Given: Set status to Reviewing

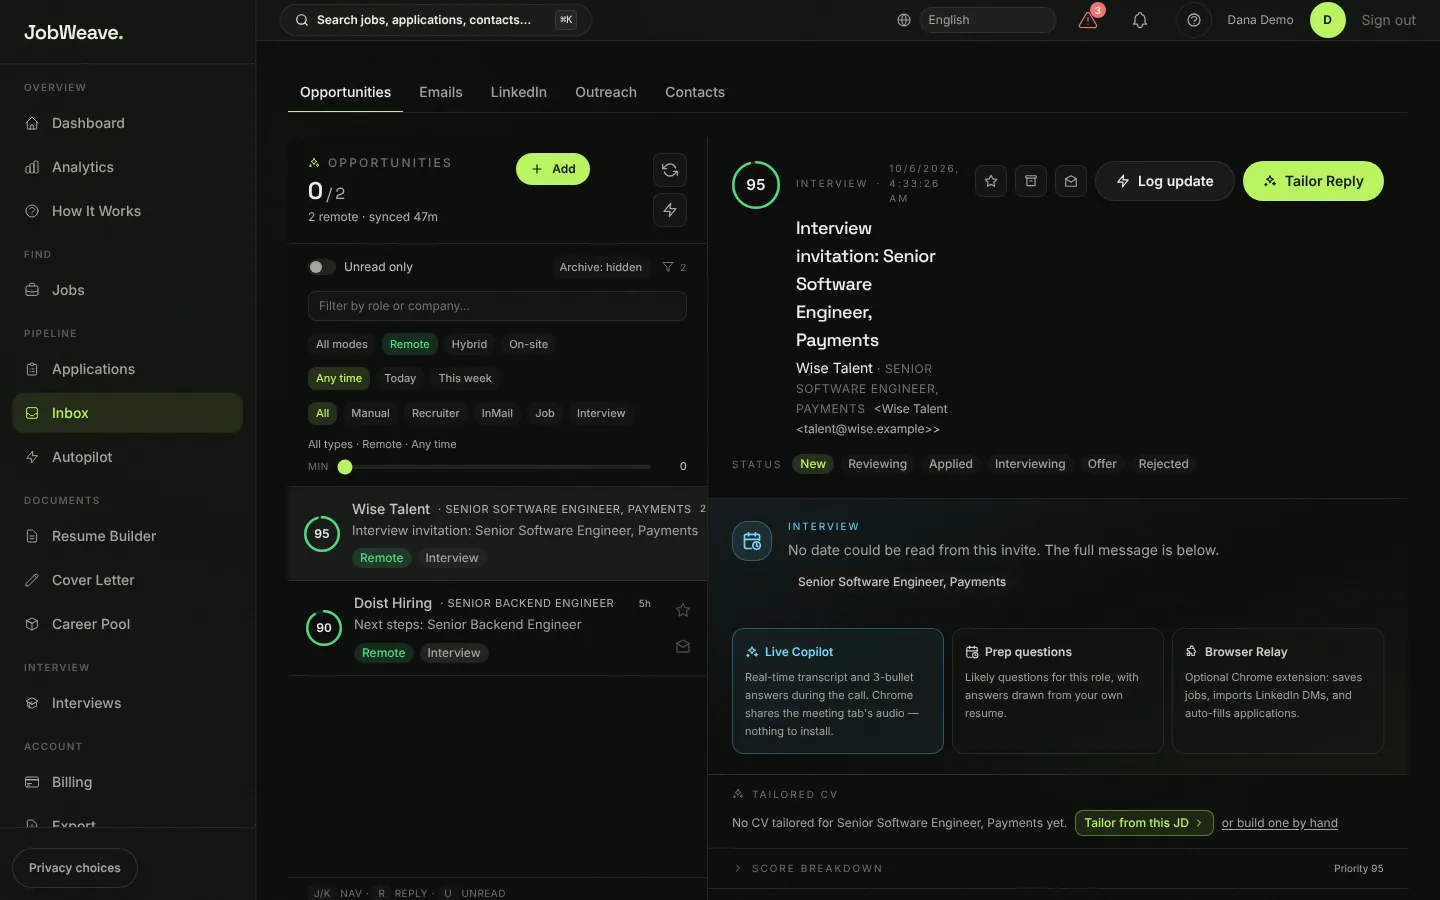Looking at the screenshot, I should tap(877, 464).
